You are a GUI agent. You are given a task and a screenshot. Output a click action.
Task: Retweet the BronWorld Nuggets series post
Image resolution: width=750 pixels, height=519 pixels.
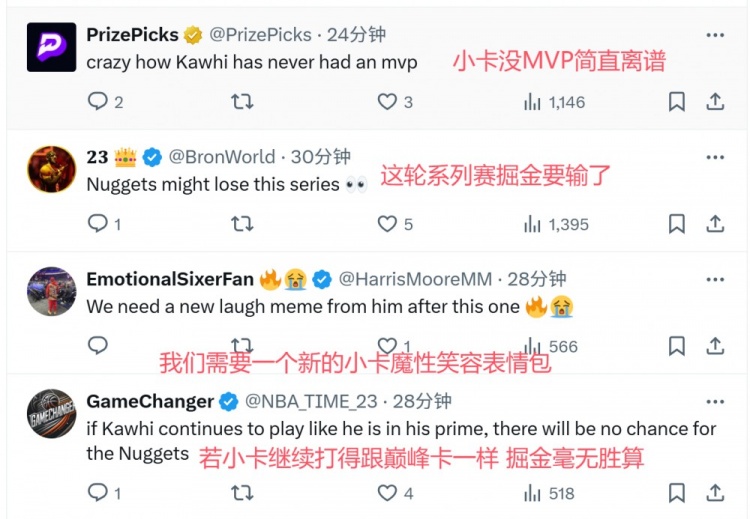pos(242,224)
